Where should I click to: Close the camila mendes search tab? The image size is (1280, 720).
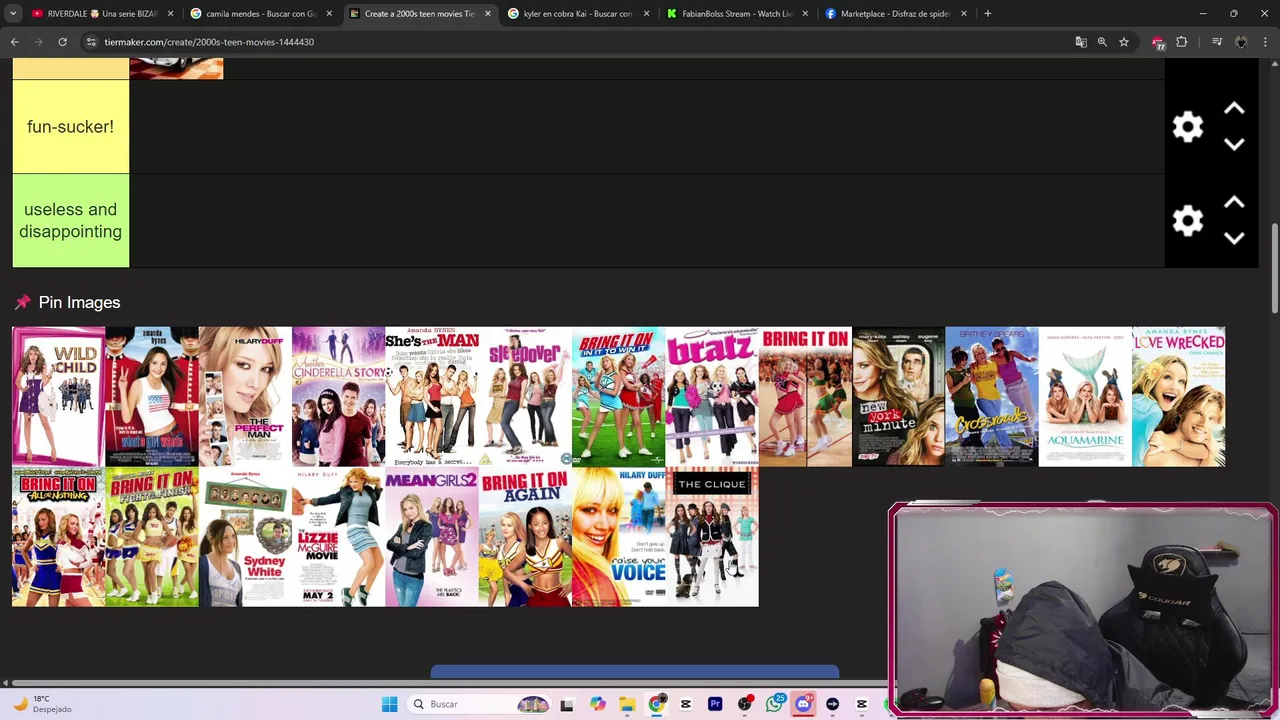click(x=329, y=14)
